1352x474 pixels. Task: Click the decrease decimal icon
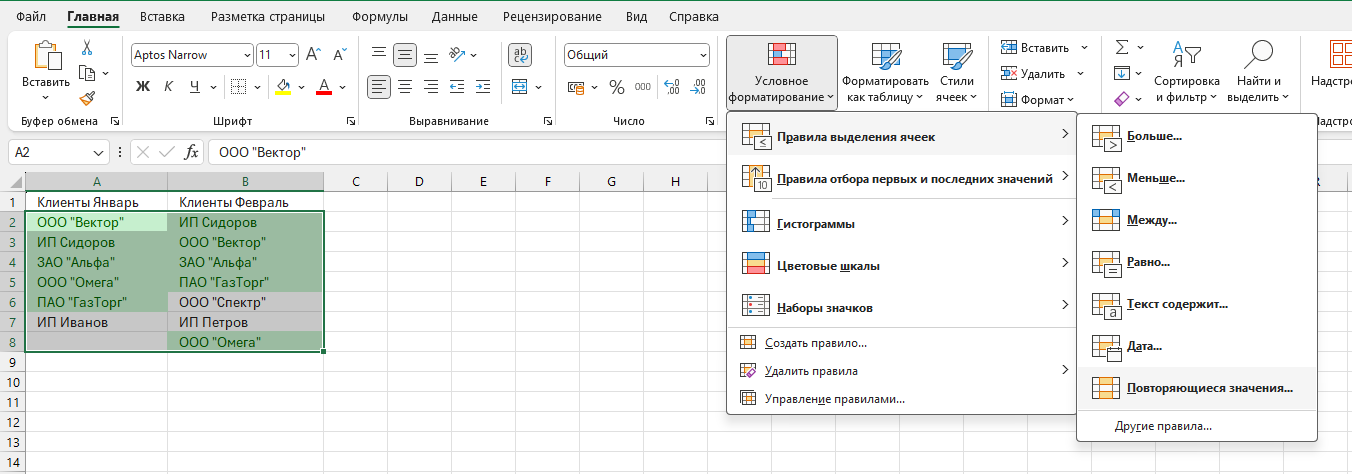(x=698, y=87)
